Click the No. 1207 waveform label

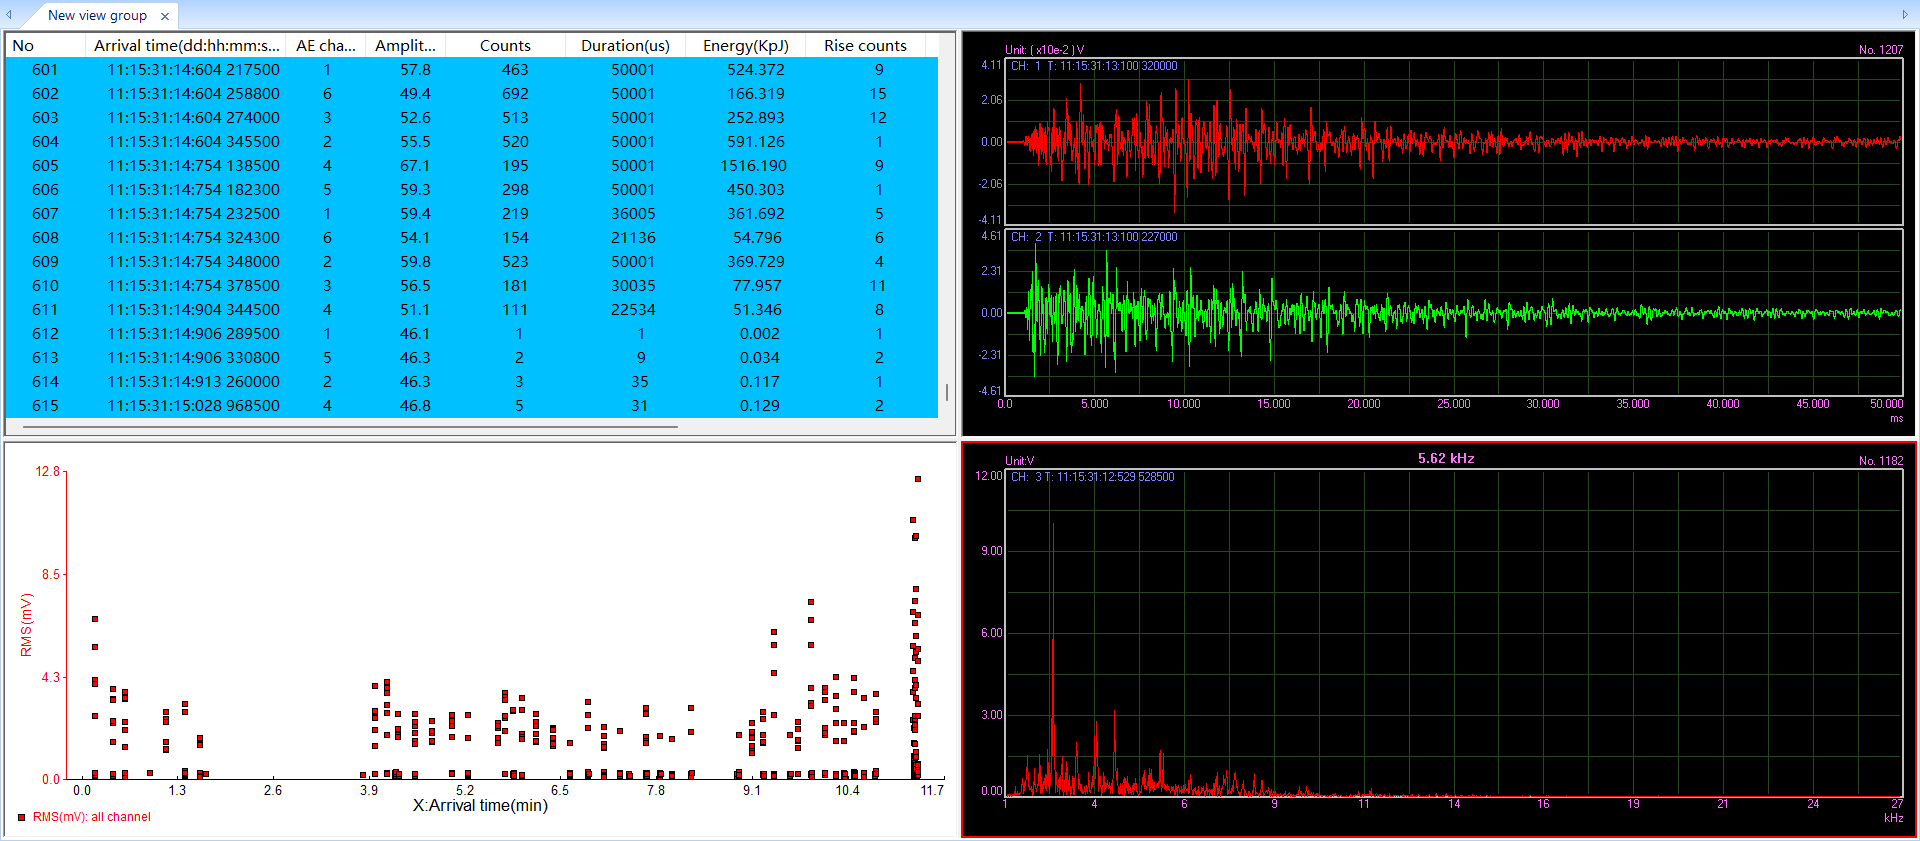pyautogui.click(x=1881, y=49)
